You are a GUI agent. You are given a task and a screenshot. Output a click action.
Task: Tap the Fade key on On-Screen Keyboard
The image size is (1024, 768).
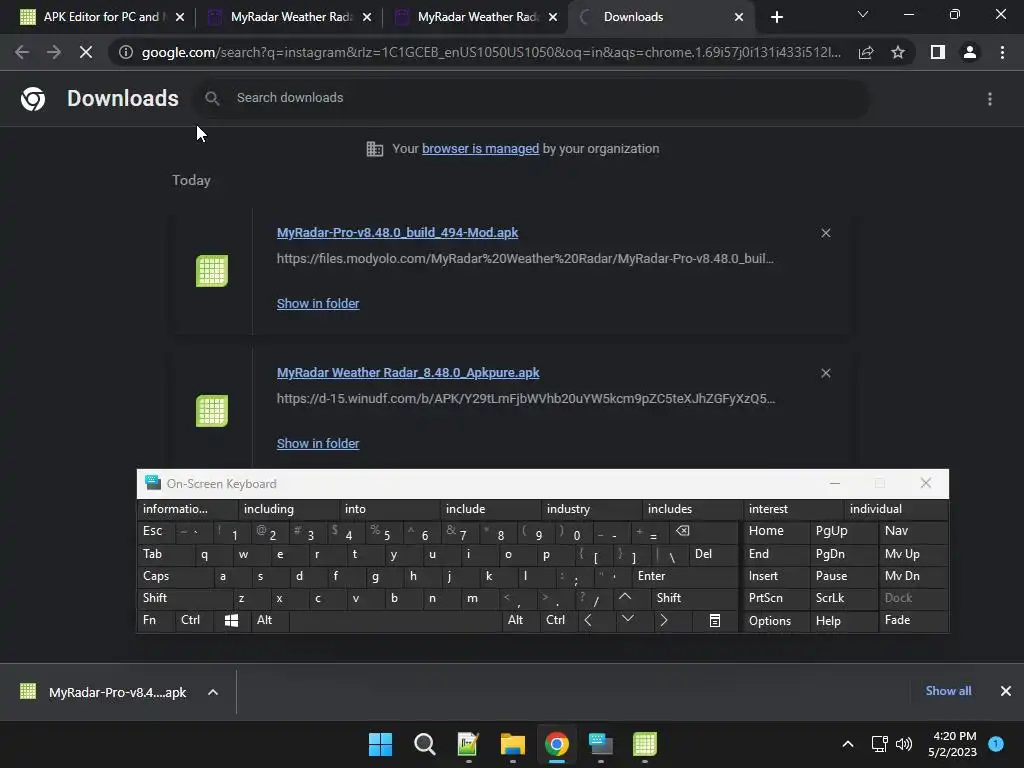click(913, 620)
